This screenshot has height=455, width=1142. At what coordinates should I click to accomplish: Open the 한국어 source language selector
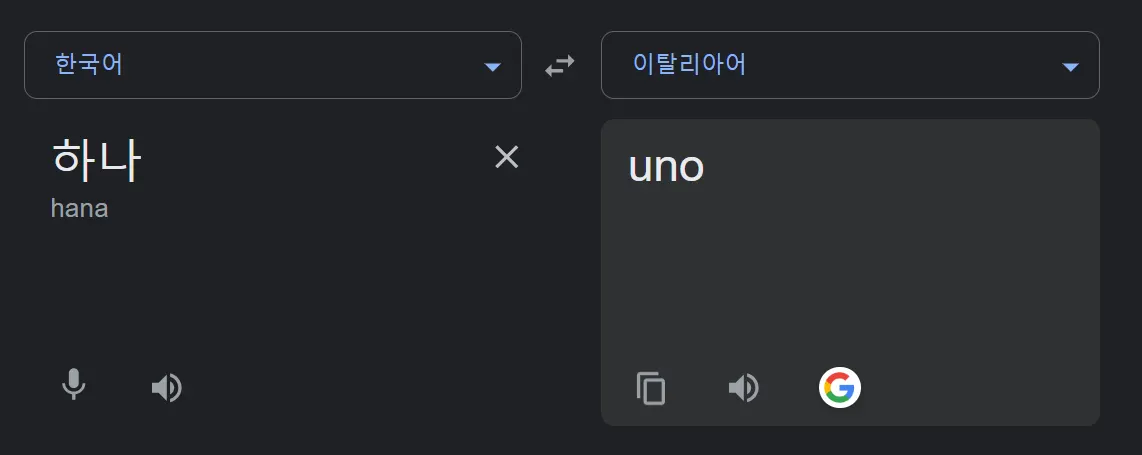click(272, 65)
